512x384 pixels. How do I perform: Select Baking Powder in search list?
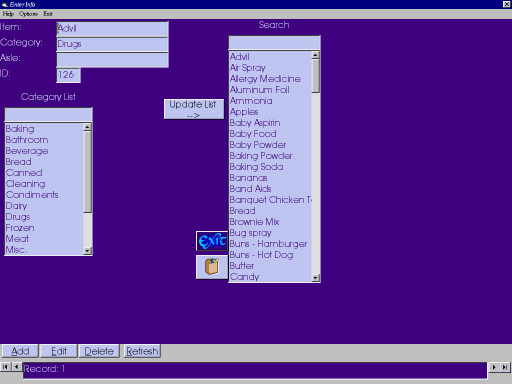pyautogui.click(x=270, y=156)
